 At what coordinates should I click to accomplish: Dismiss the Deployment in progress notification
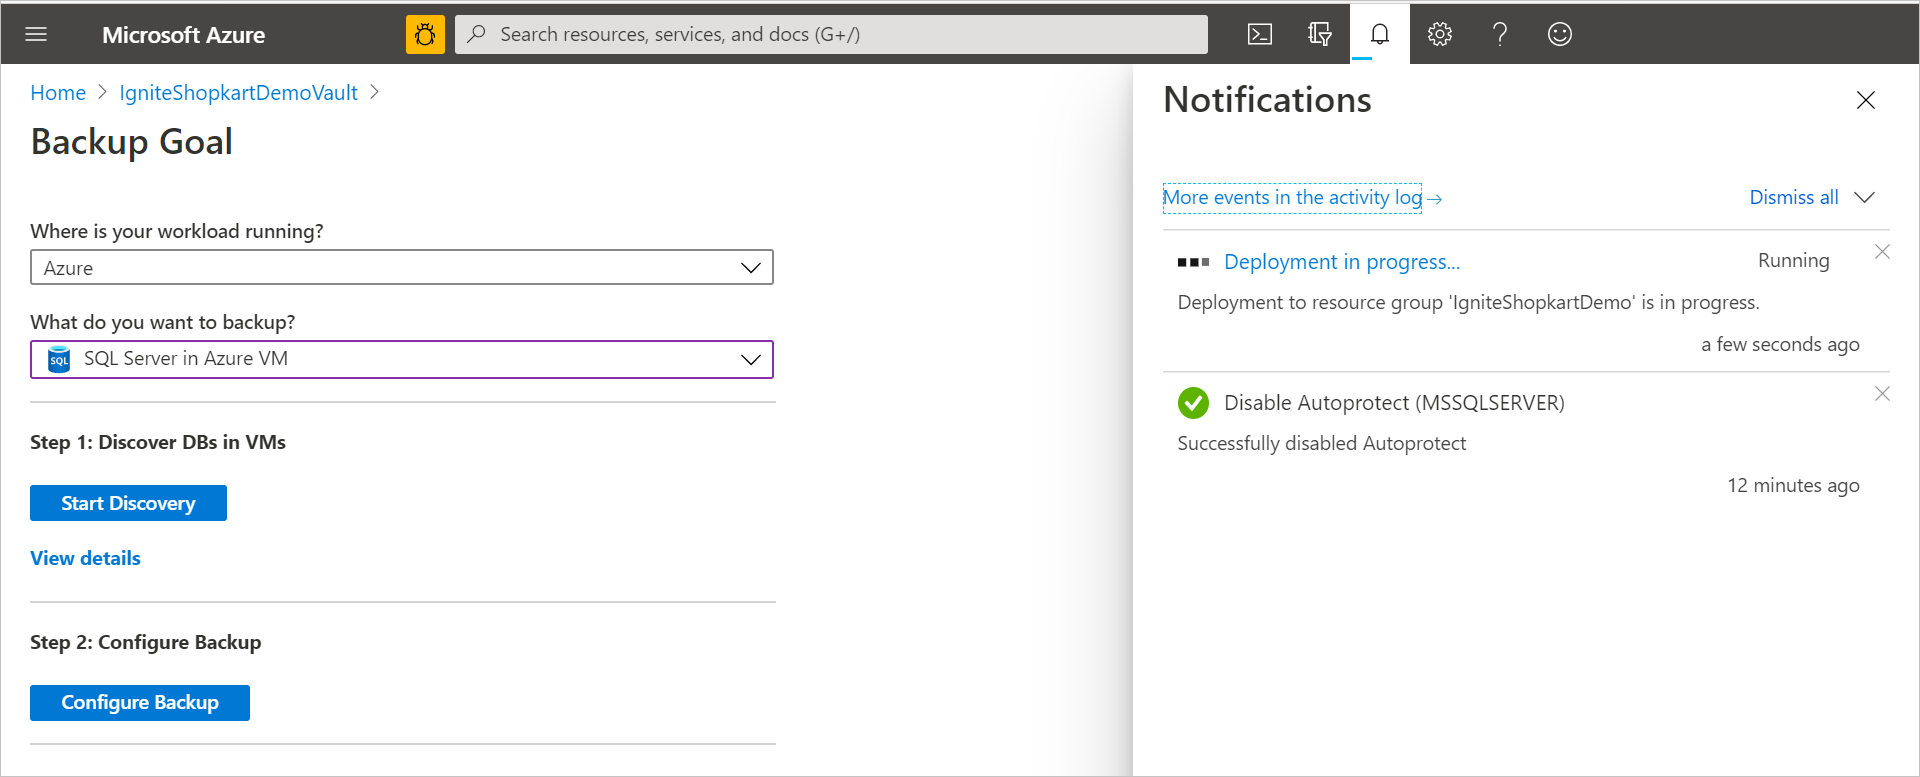[1882, 252]
